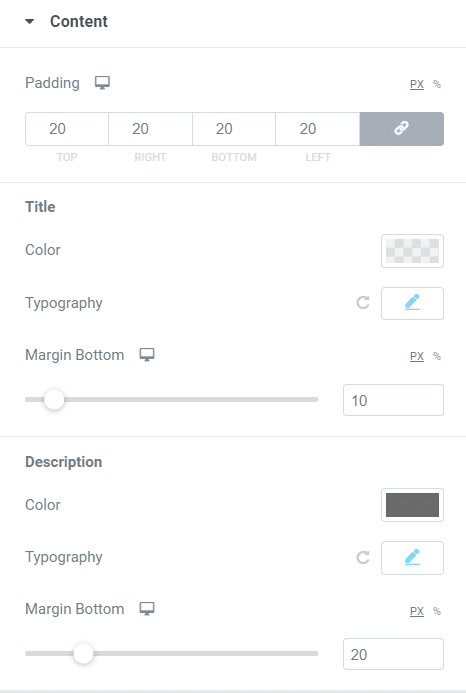This screenshot has width=466, height=693.
Task: Collapse the Content section arrow
Action: click(30, 21)
